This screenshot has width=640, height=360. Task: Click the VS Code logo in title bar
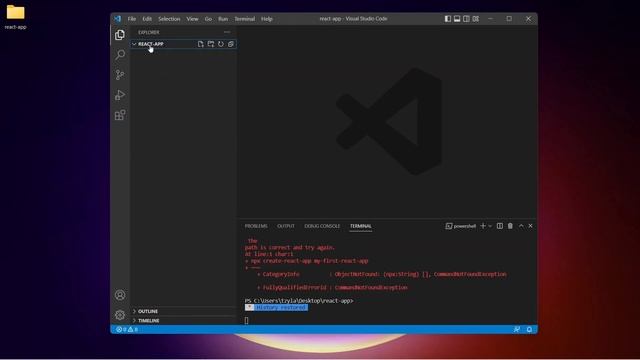[x=118, y=19]
